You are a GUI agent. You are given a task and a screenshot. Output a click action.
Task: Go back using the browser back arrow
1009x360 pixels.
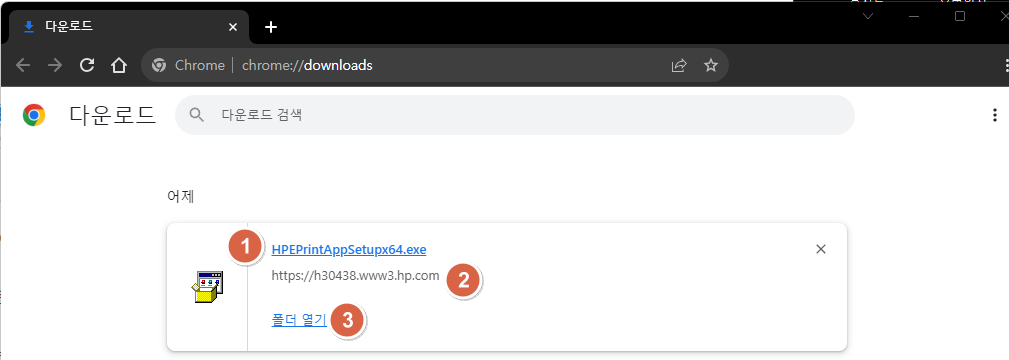point(23,65)
